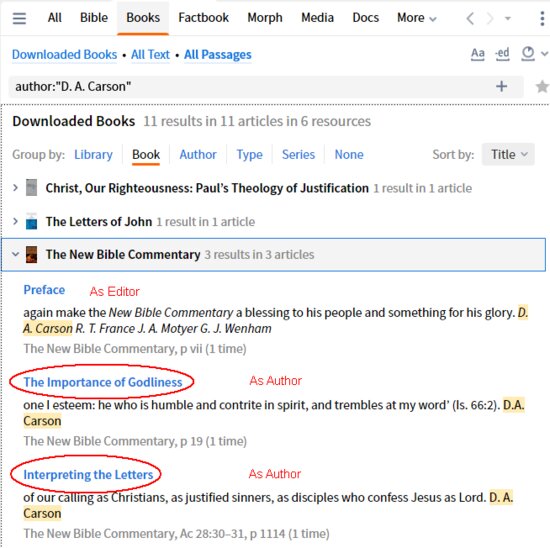Open The Importance of Godliness article
The height and width of the screenshot is (548, 550).
(103, 382)
